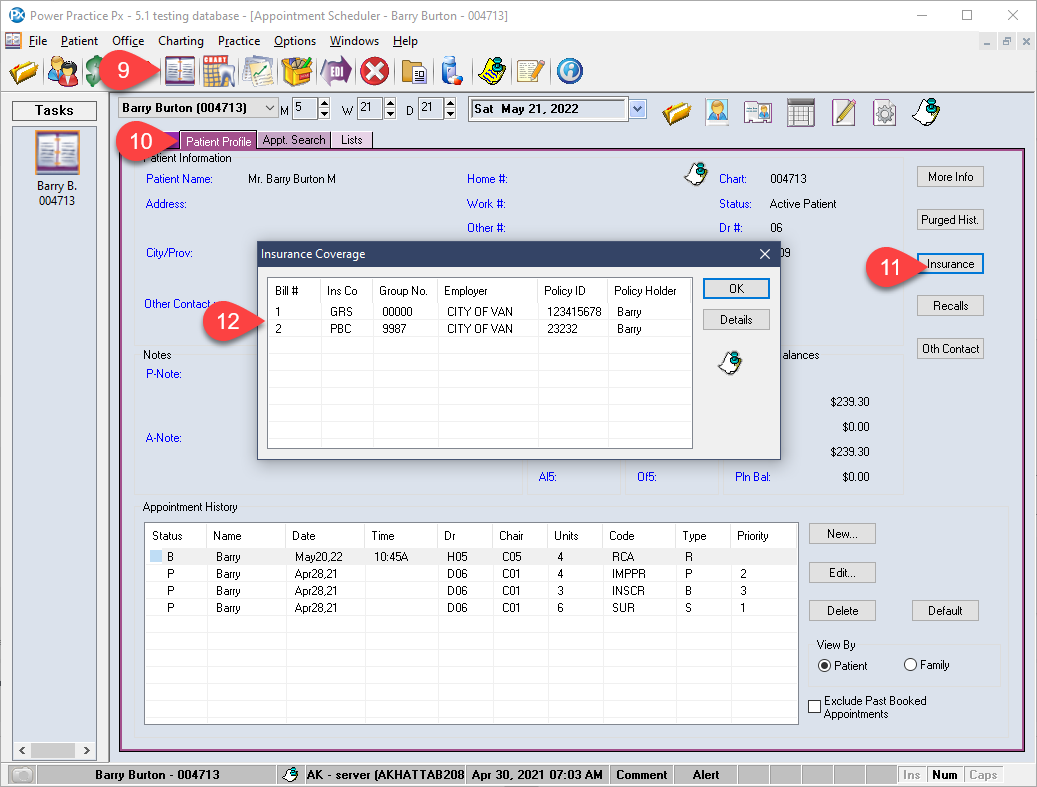Viewport: 1037px width, 787px height.
Task: Click the pinned note icon in scheduler bar
Action: coord(927,112)
